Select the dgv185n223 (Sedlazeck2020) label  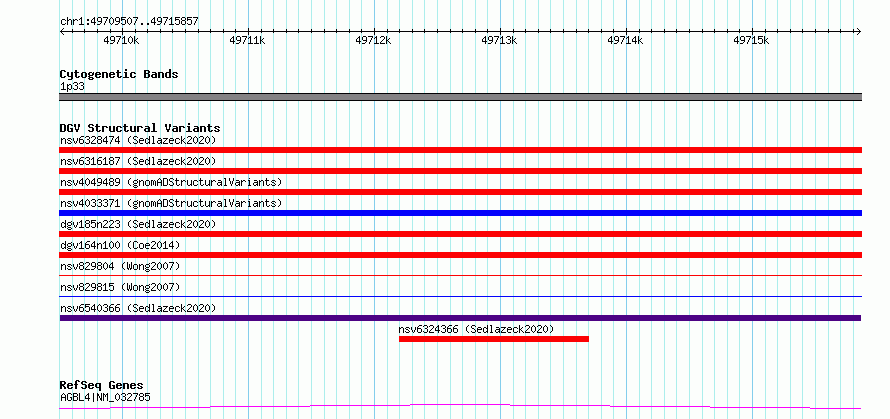pyautogui.click(x=138, y=224)
